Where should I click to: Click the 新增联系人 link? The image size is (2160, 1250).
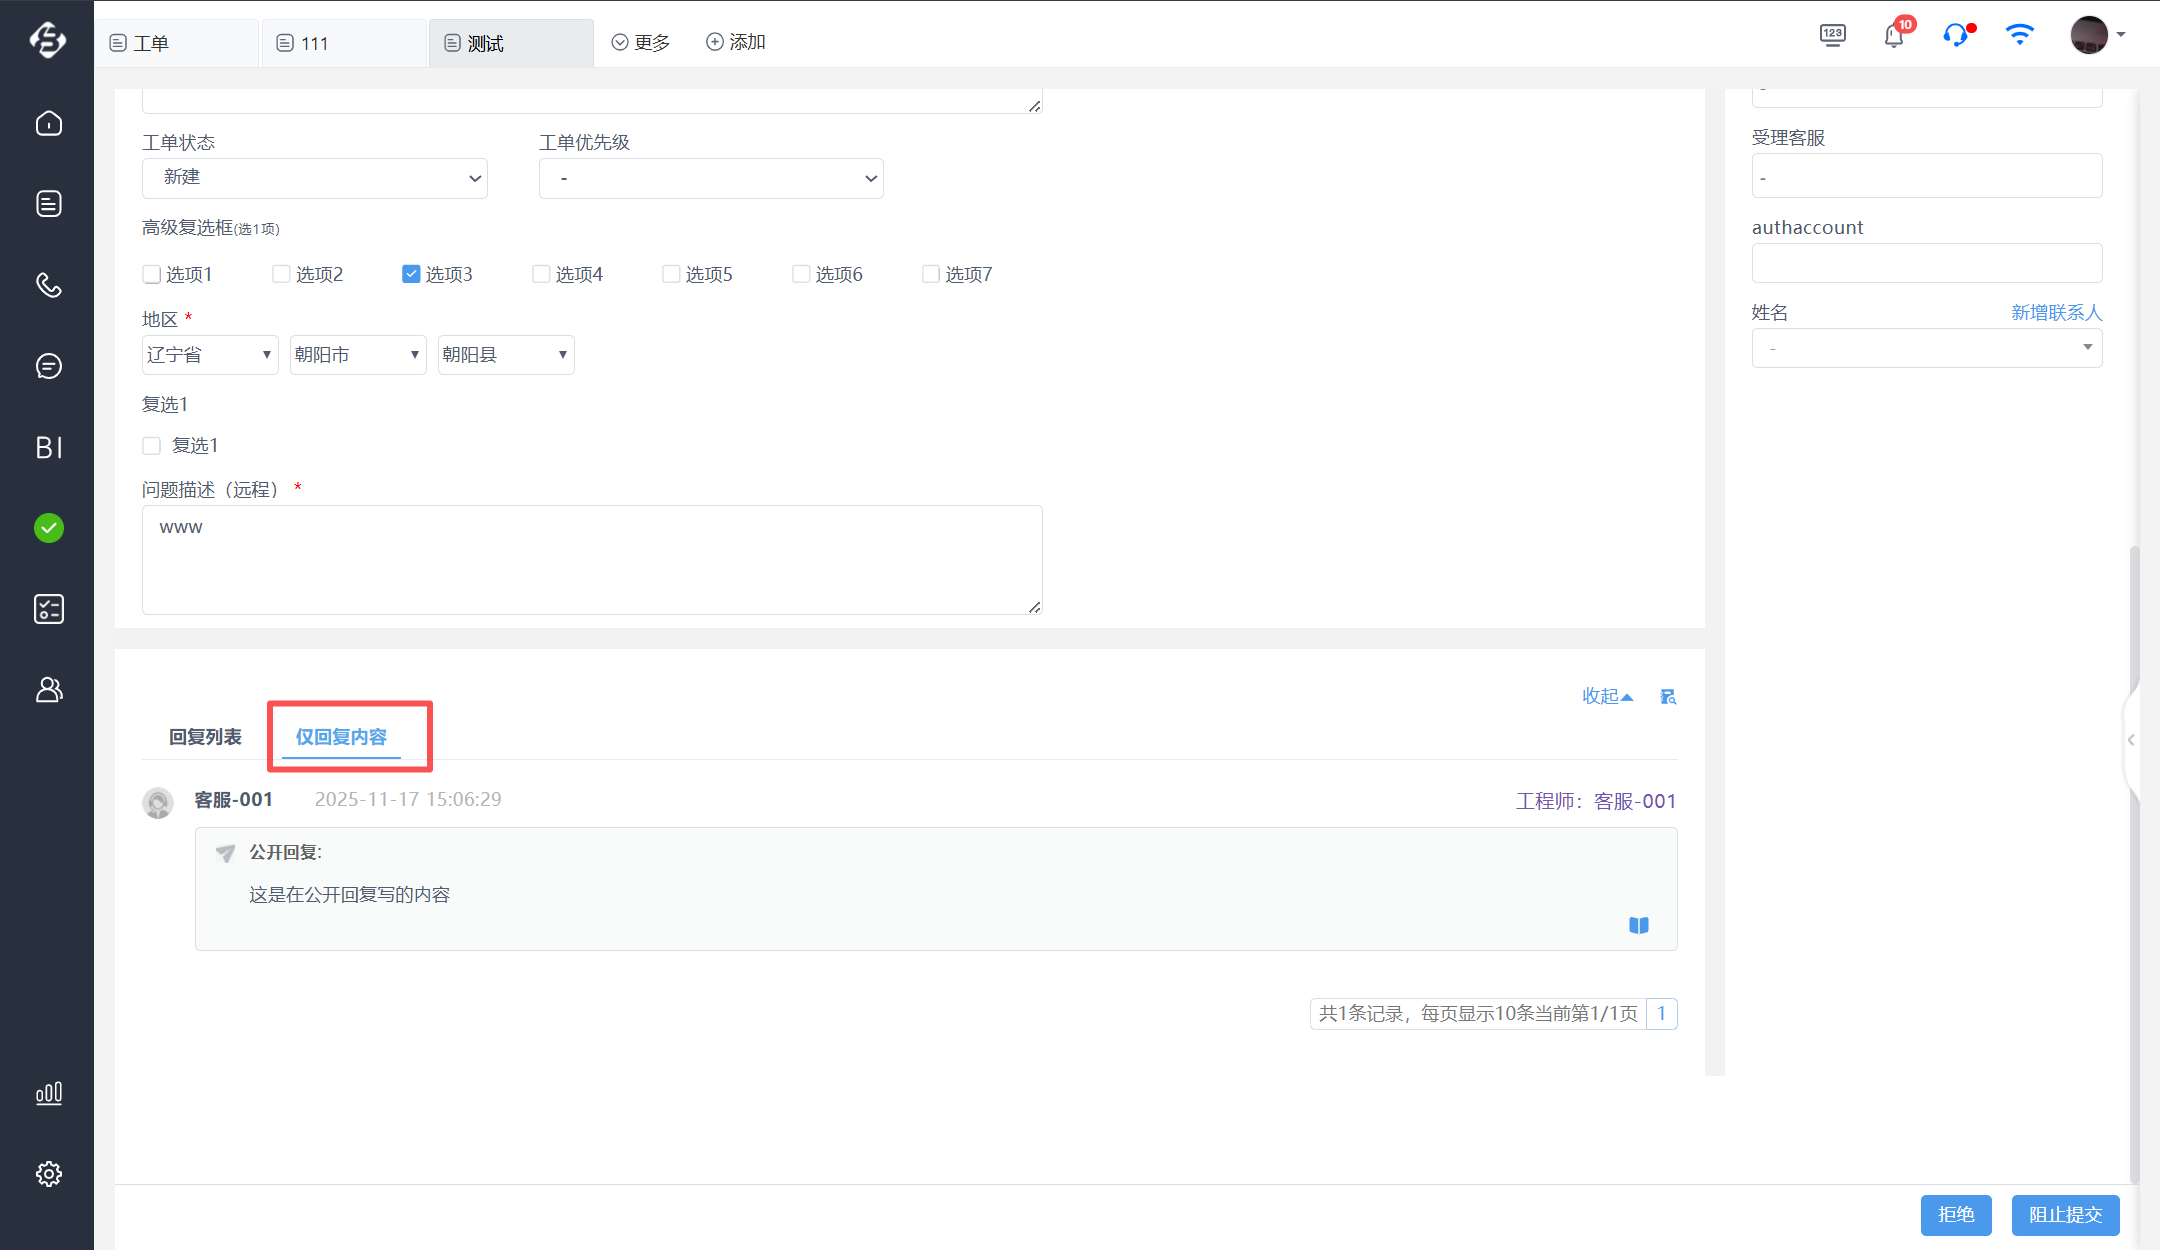[x=2056, y=313]
